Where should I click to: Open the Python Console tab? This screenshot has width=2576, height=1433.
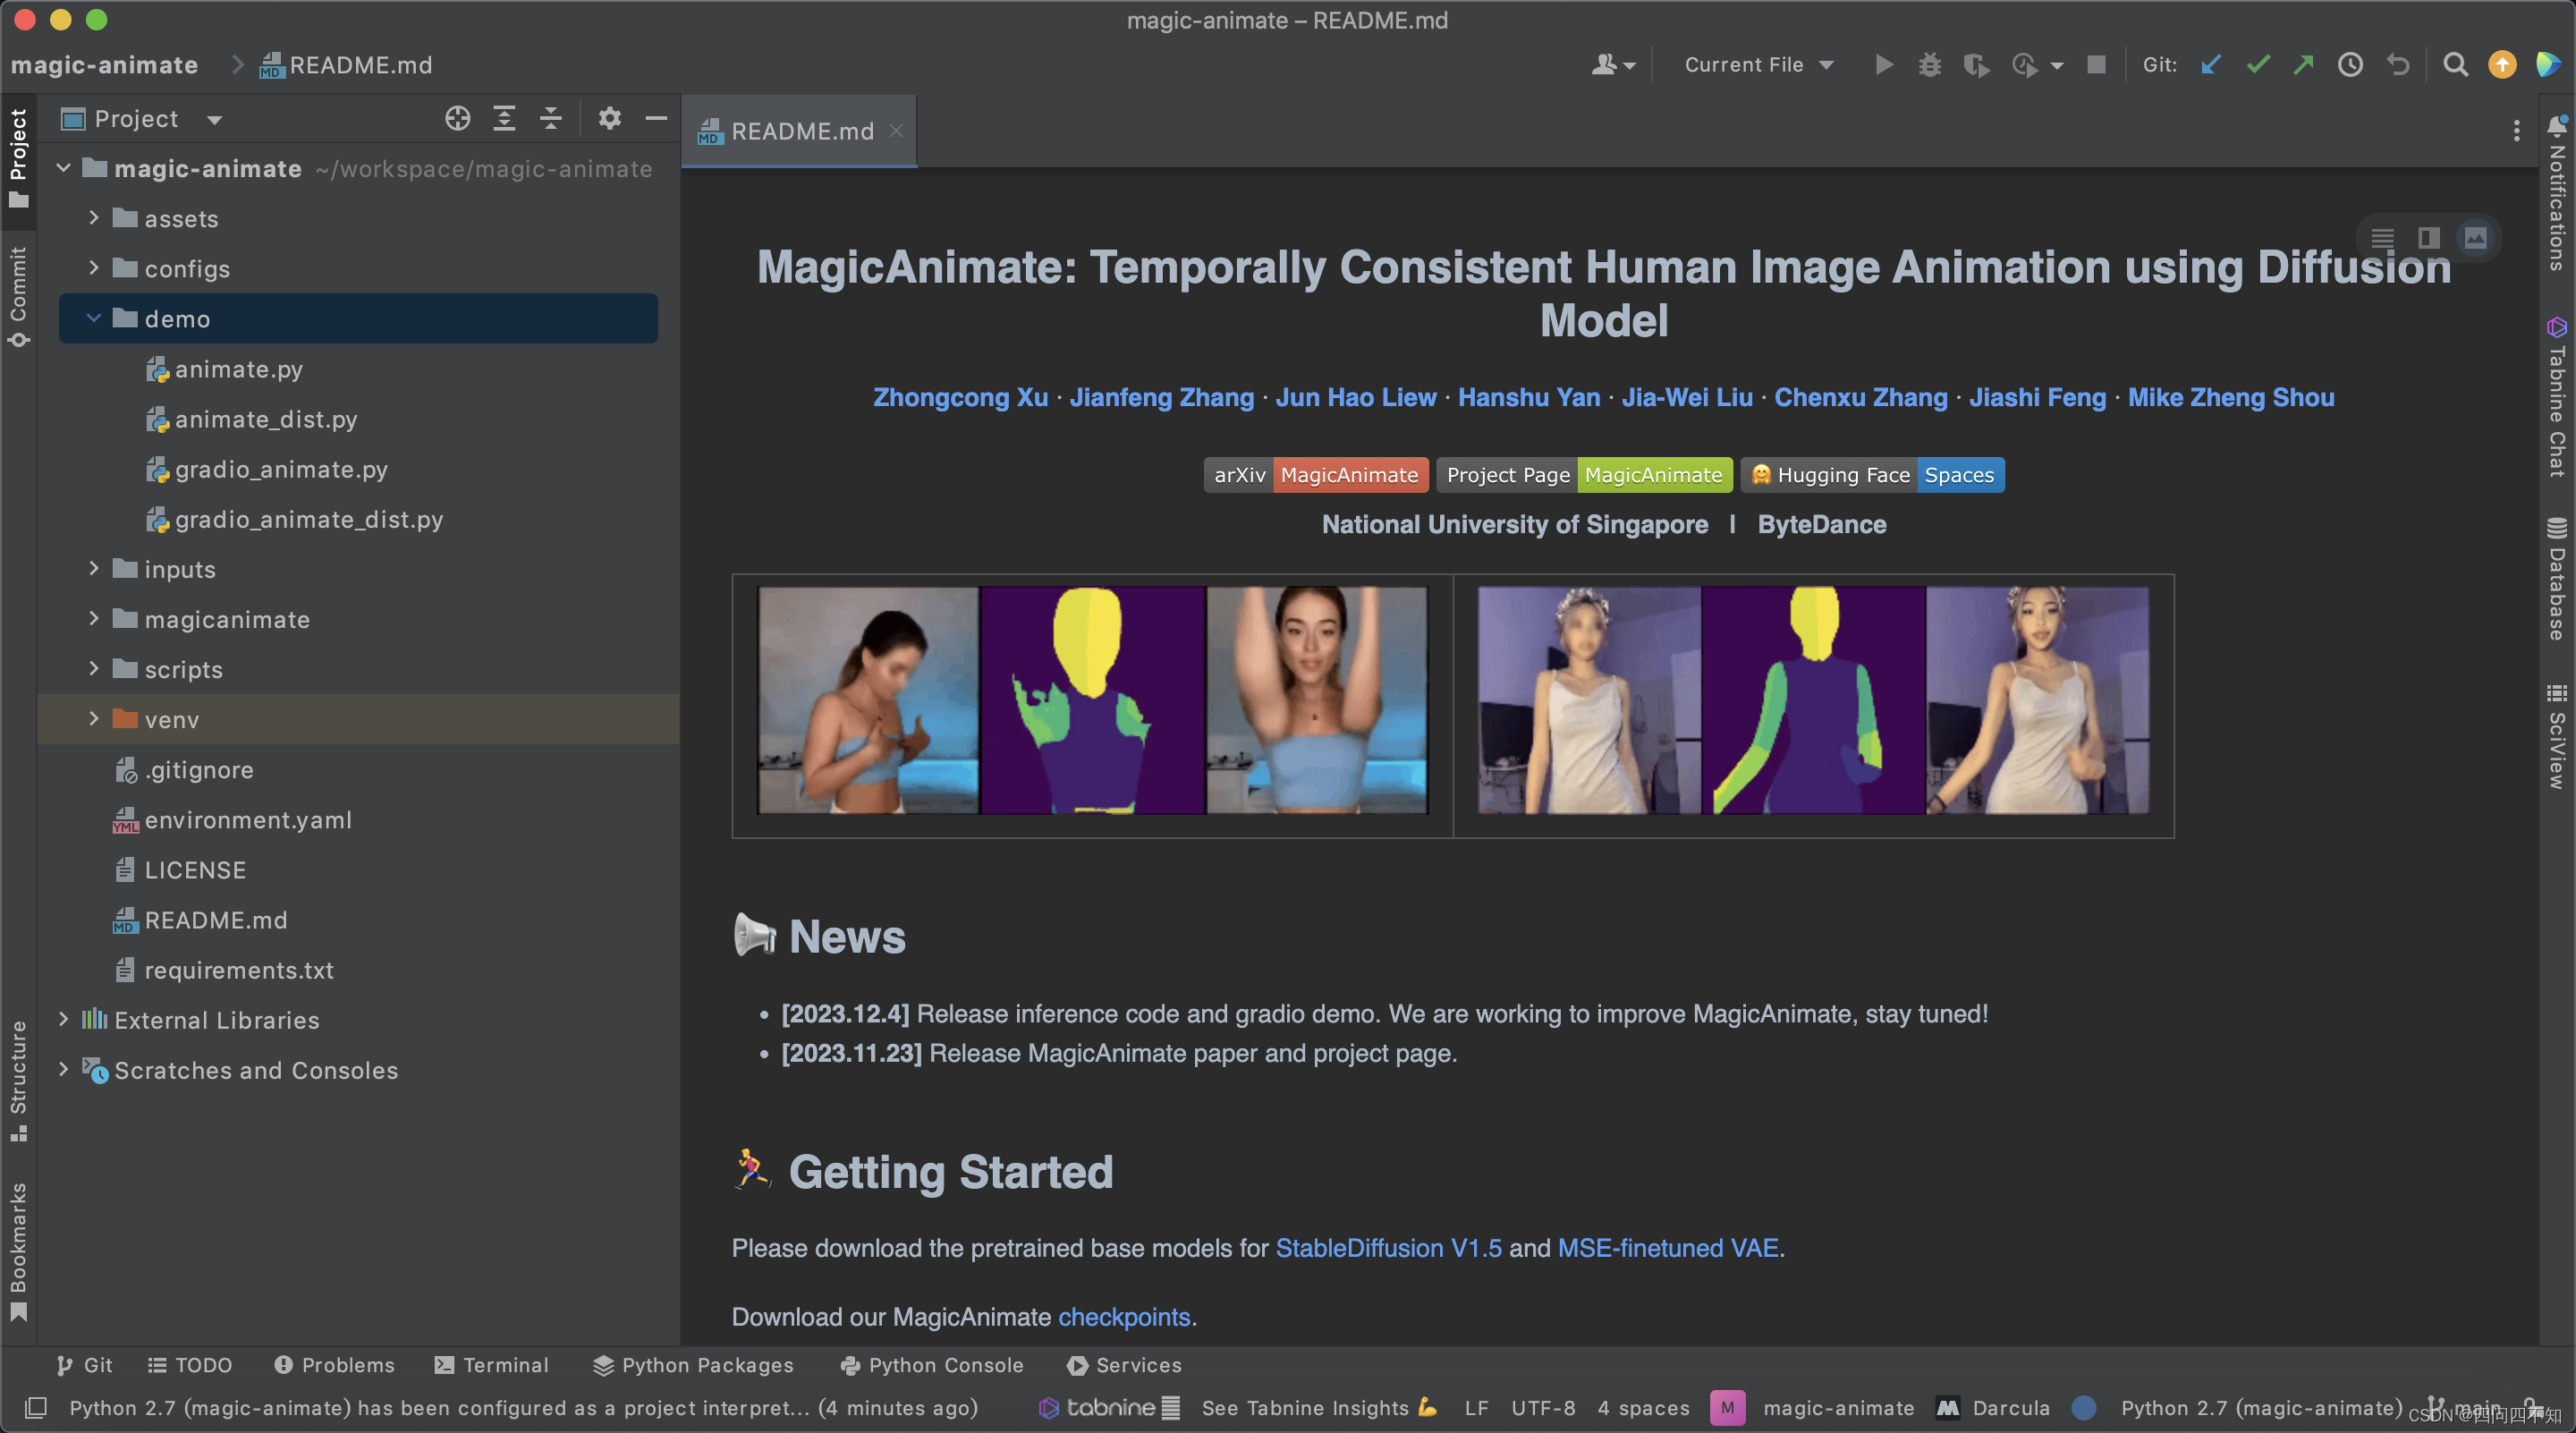[932, 1365]
